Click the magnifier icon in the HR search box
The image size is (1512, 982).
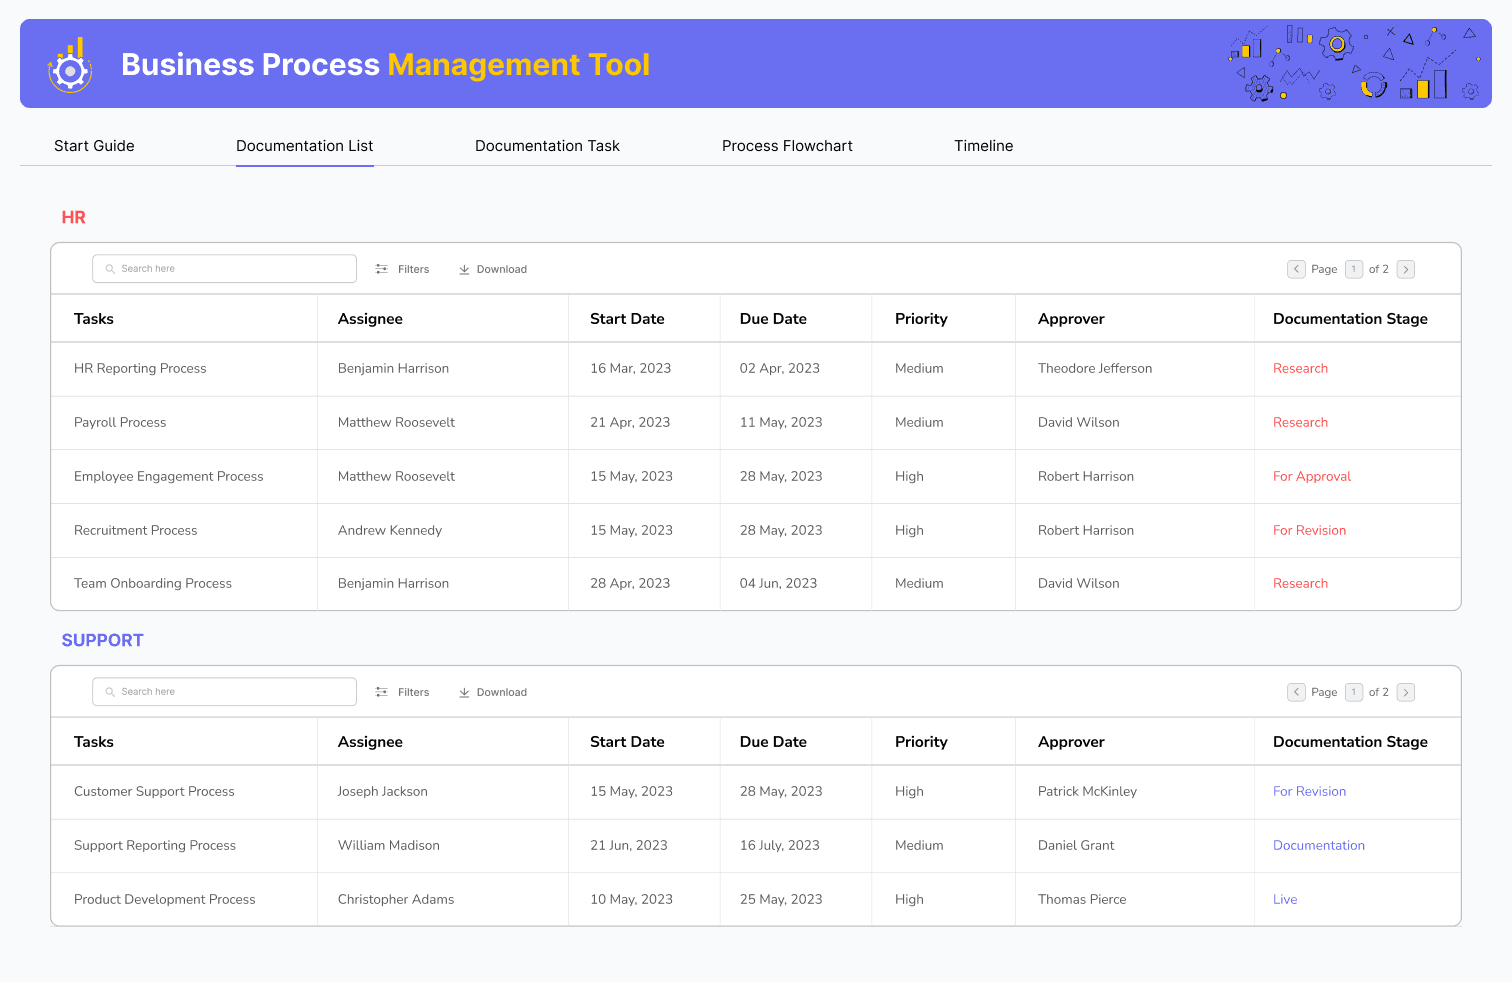(x=109, y=268)
